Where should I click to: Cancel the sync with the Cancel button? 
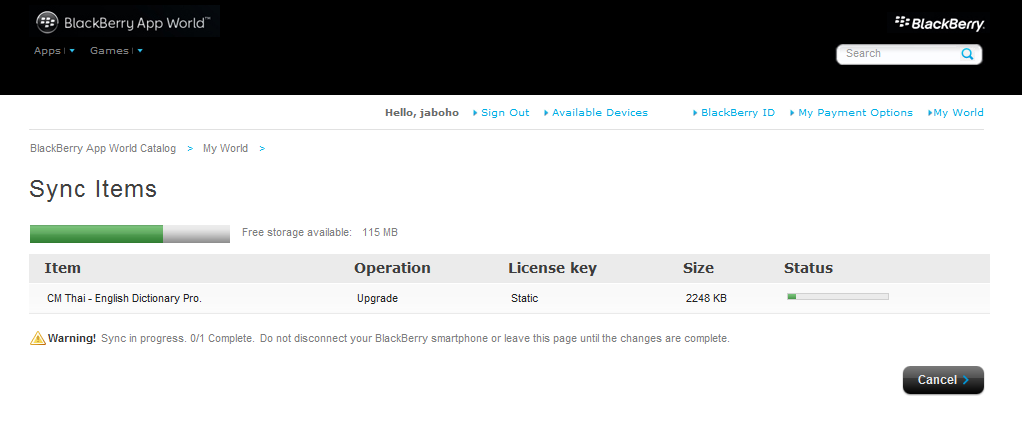click(x=943, y=380)
